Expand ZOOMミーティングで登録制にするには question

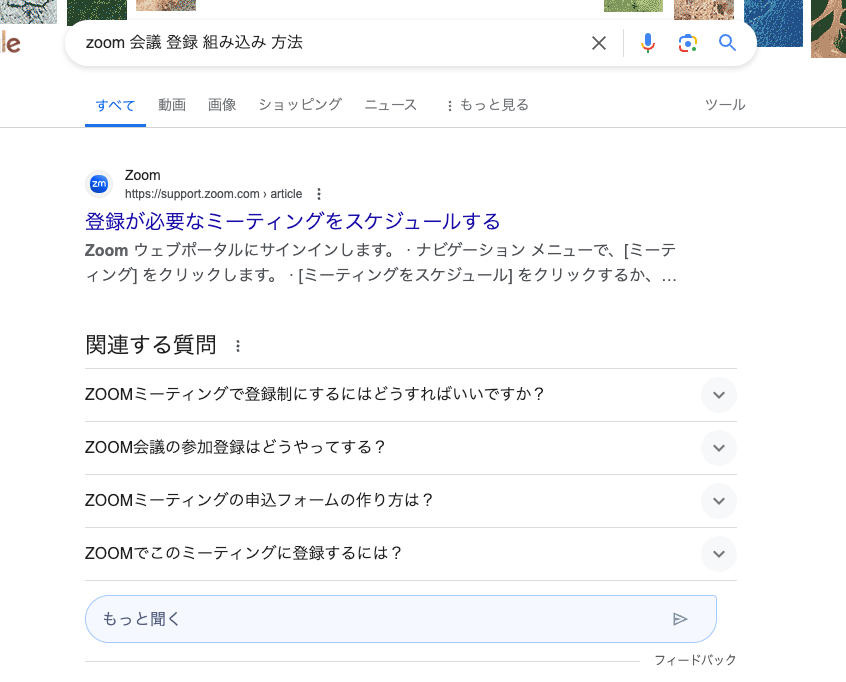click(718, 395)
